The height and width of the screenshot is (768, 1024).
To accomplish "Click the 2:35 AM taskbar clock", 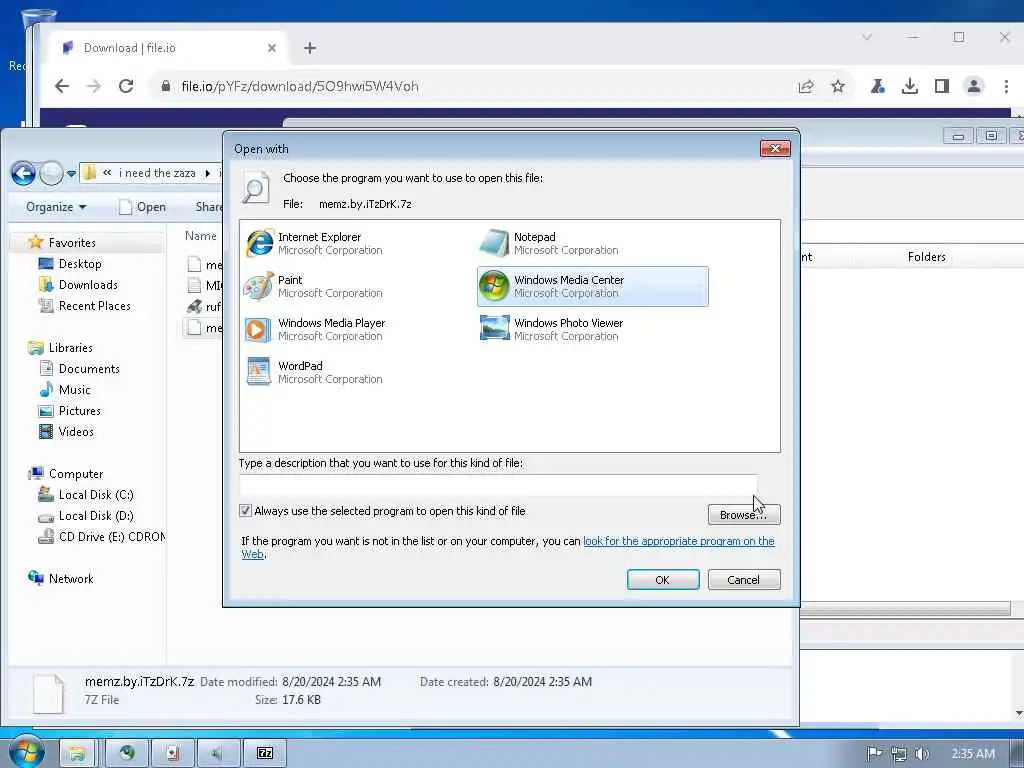I will 973,754.
